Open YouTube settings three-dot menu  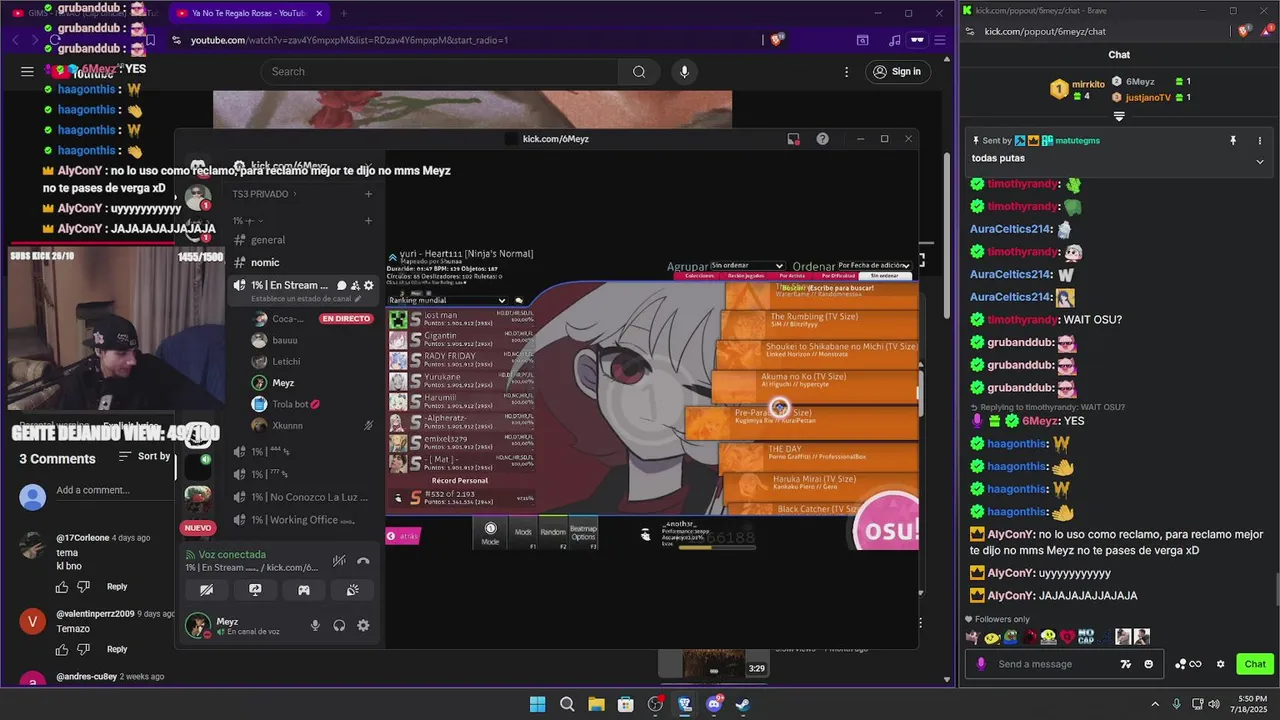846,71
